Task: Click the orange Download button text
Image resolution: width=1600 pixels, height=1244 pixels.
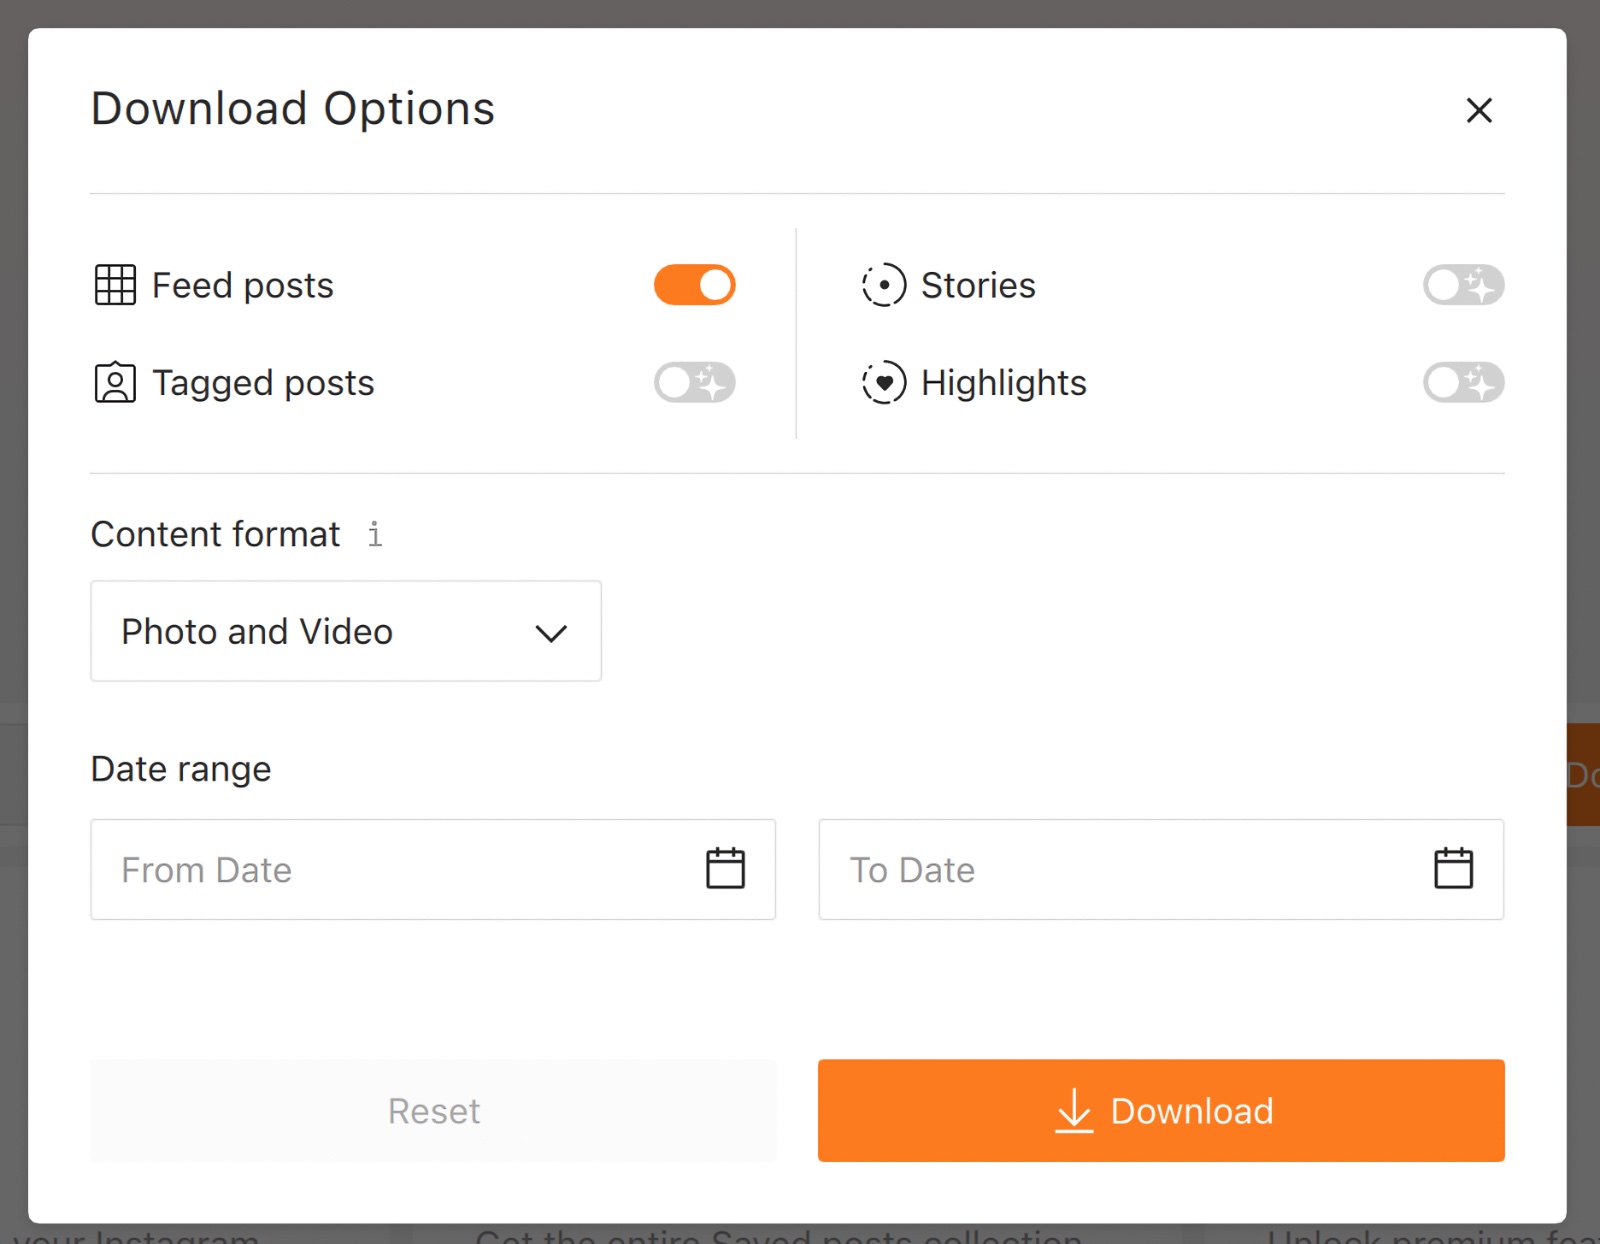Action: click(1192, 1111)
